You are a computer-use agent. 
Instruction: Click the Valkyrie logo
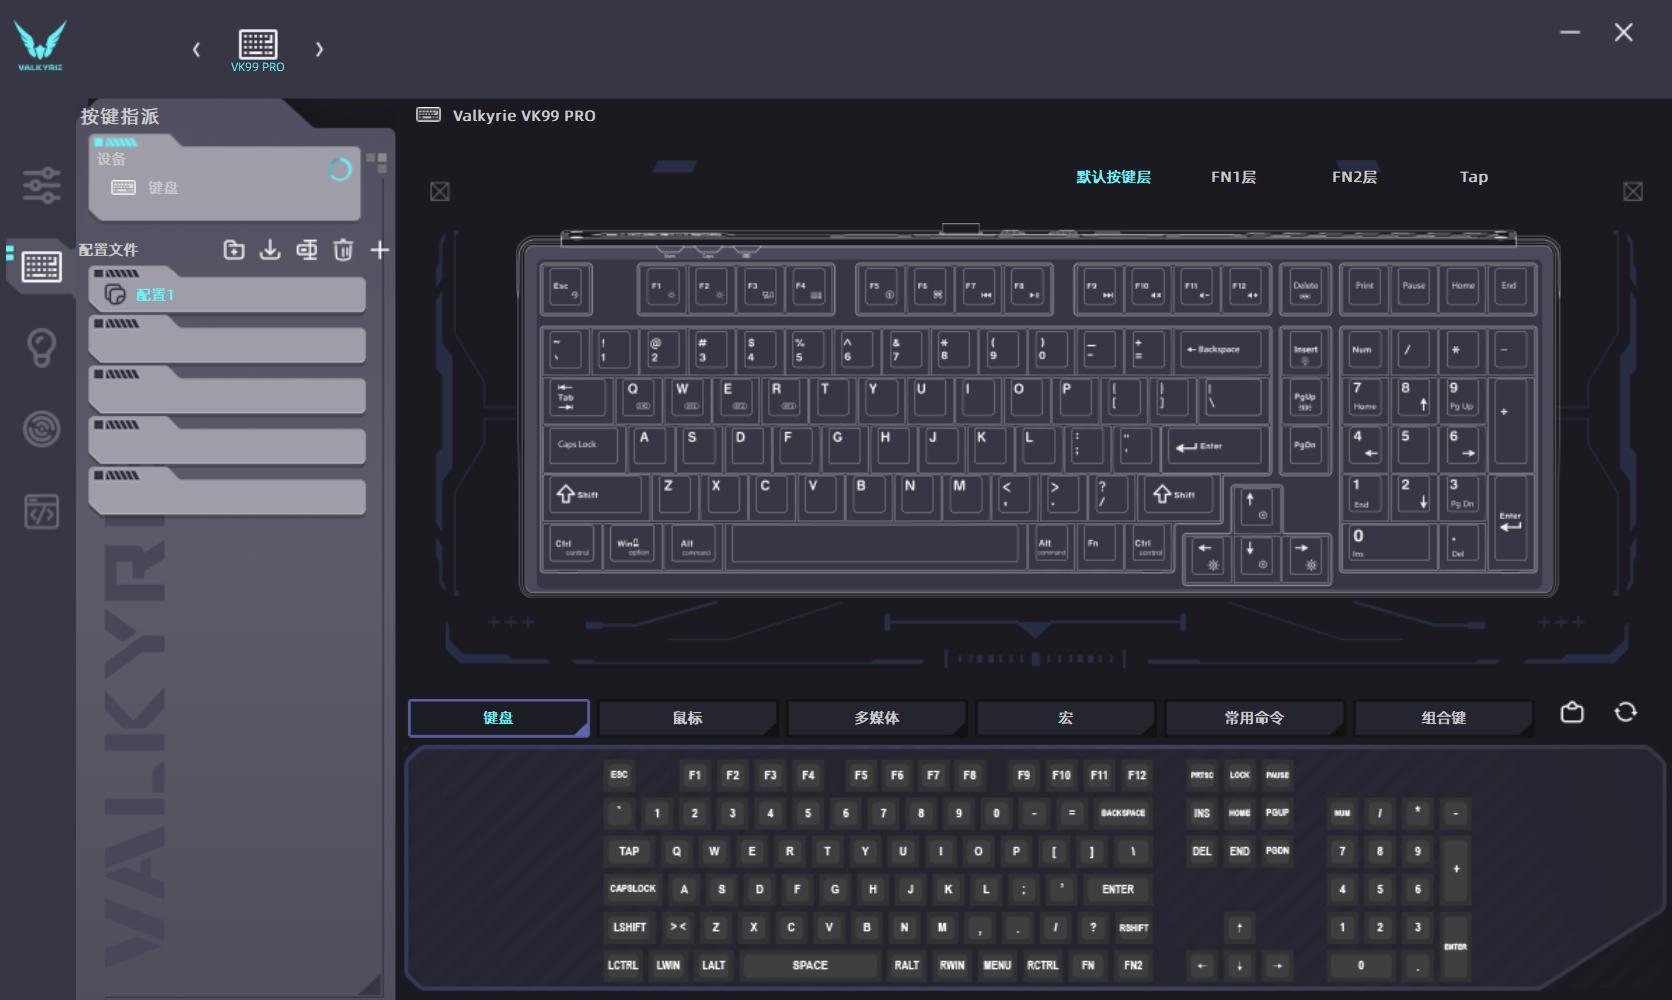pyautogui.click(x=40, y=47)
